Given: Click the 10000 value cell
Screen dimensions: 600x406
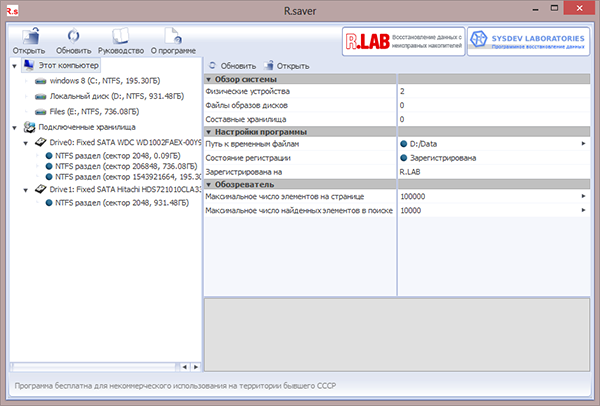Looking at the screenshot, I should tap(493, 210).
